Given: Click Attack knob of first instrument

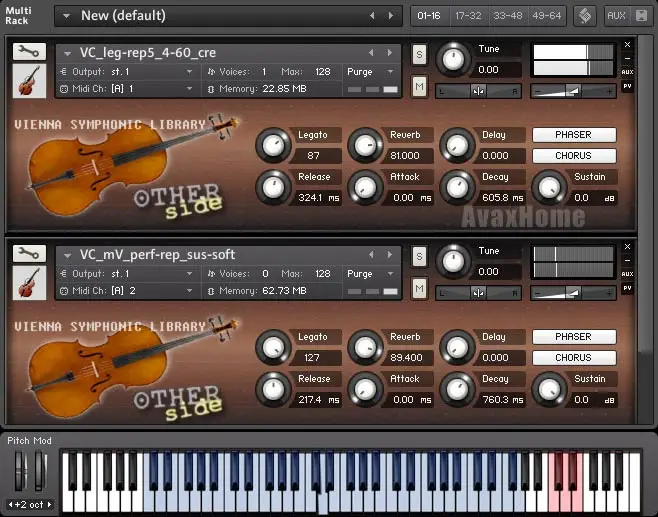Looking at the screenshot, I should pyautogui.click(x=366, y=188).
